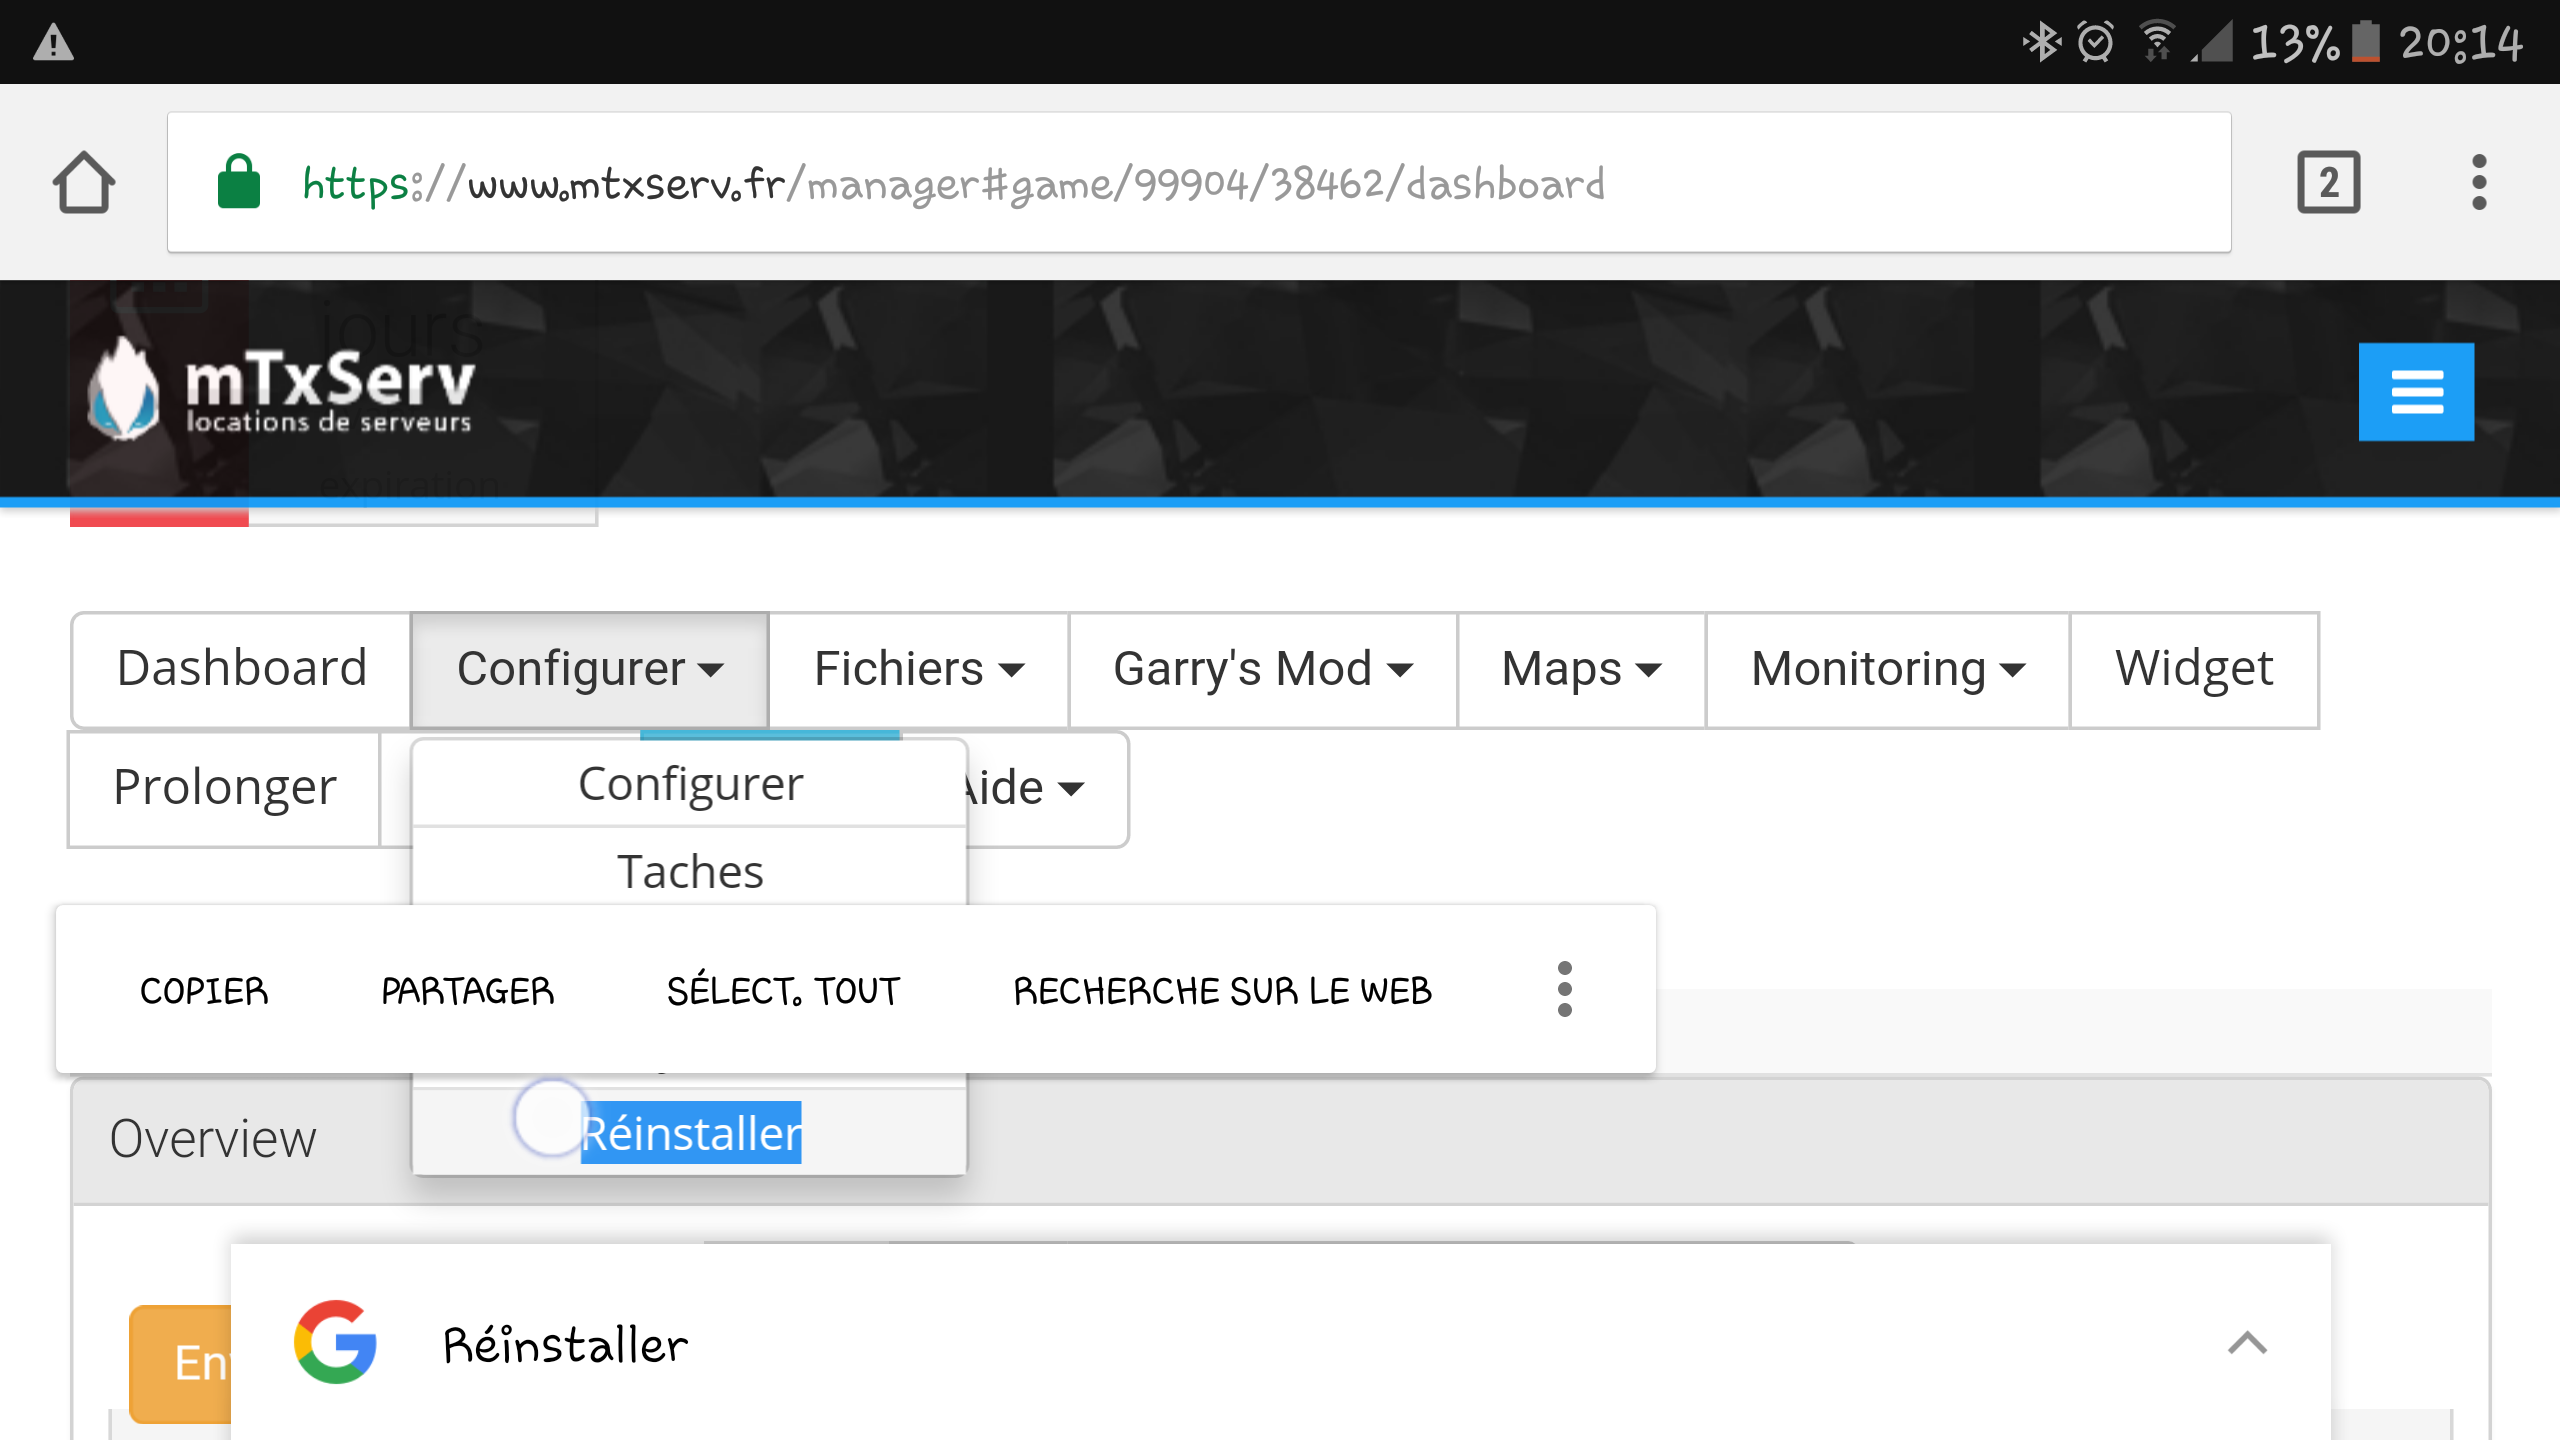This screenshot has height=1440, width=2560.
Task: Expand the Google search panel chevron
Action: (2247, 1343)
